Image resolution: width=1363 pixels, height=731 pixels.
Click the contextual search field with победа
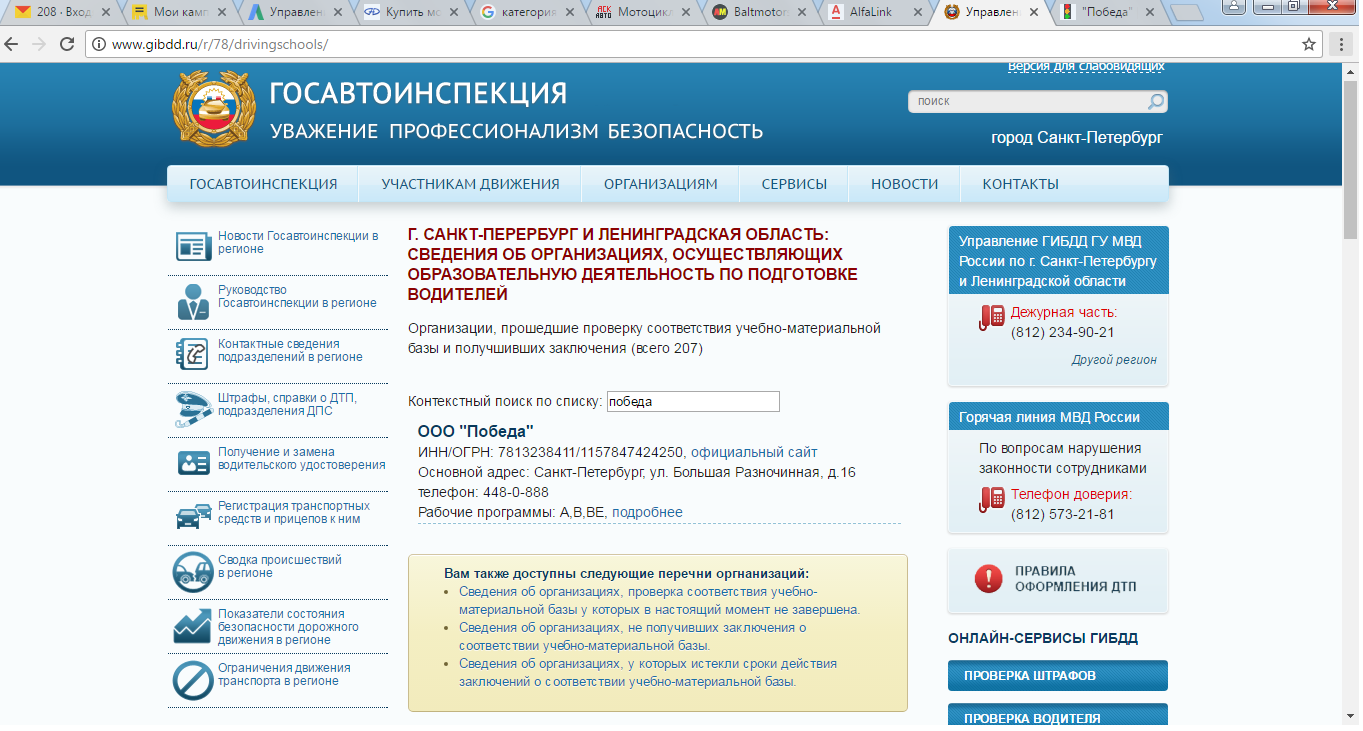692,401
